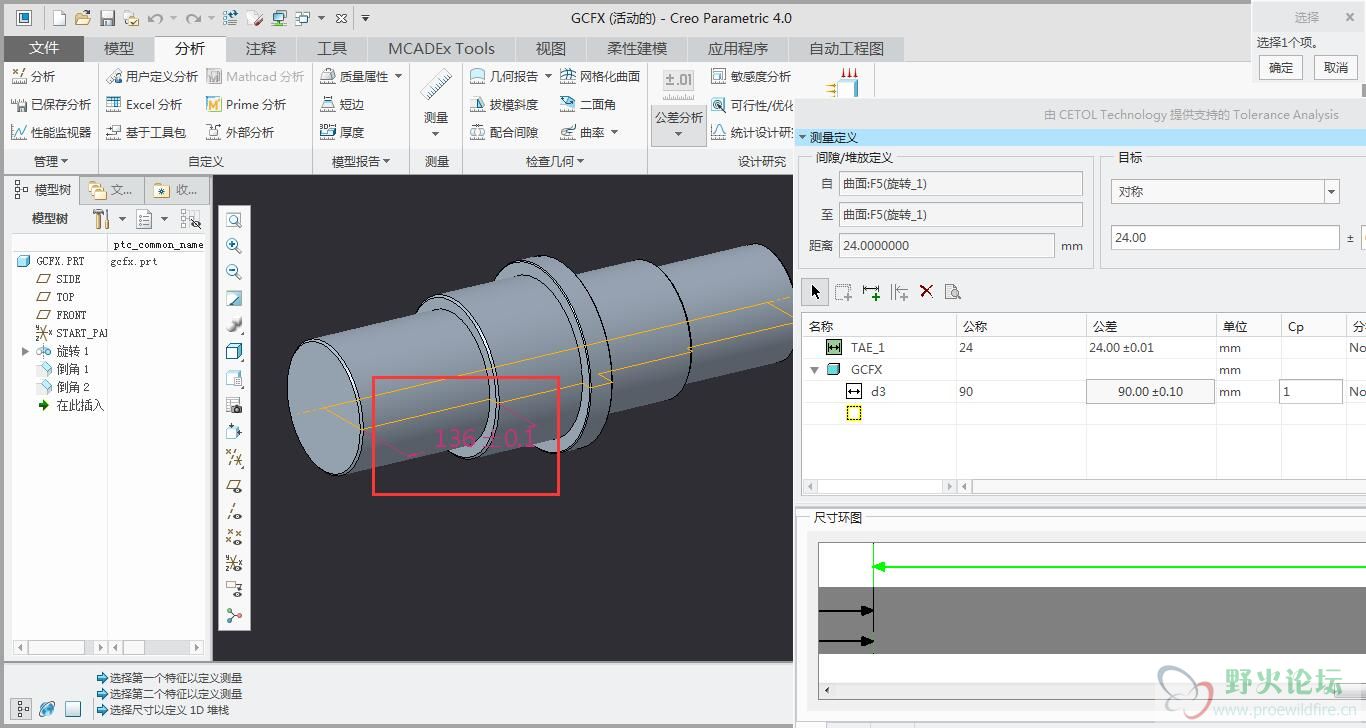The height and width of the screenshot is (728, 1366).
Task: Toggle datum axis display icon
Action: [x=234, y=511]
